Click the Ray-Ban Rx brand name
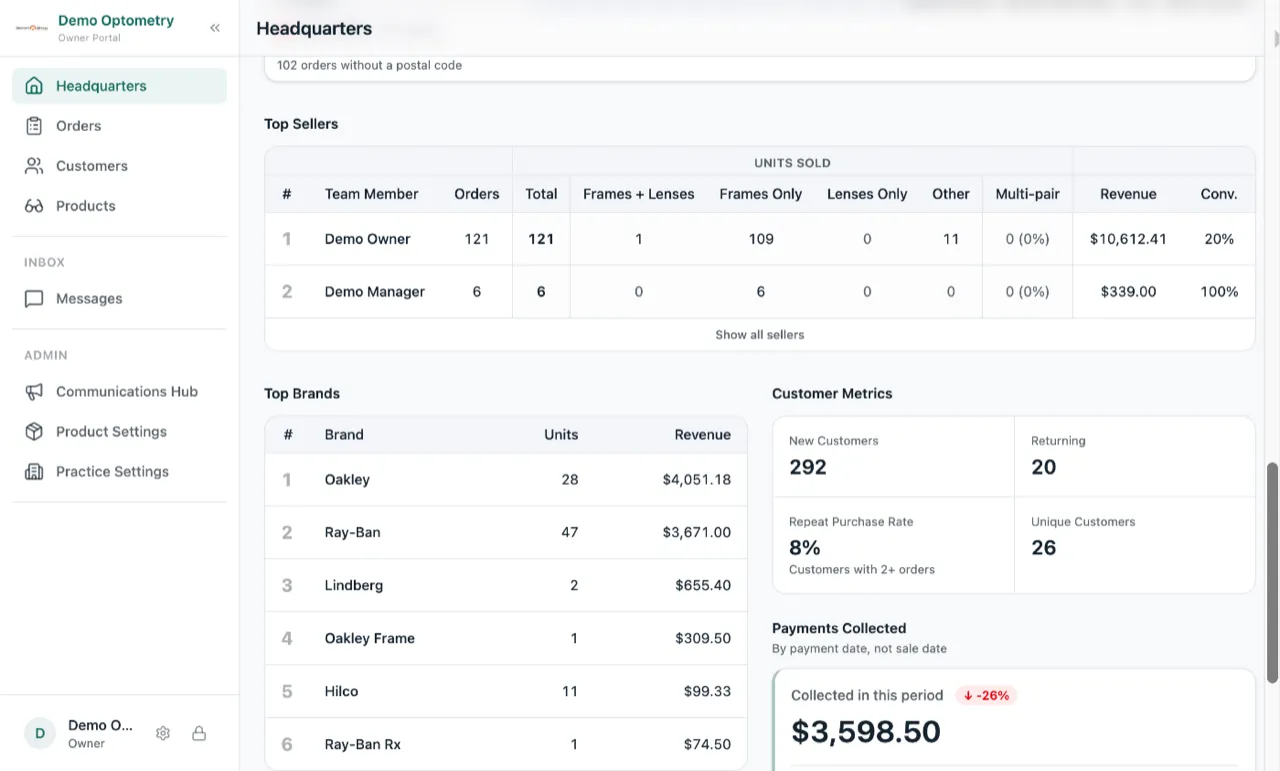This screenshot has height=771, width=1280. click(x=363, y=745)
